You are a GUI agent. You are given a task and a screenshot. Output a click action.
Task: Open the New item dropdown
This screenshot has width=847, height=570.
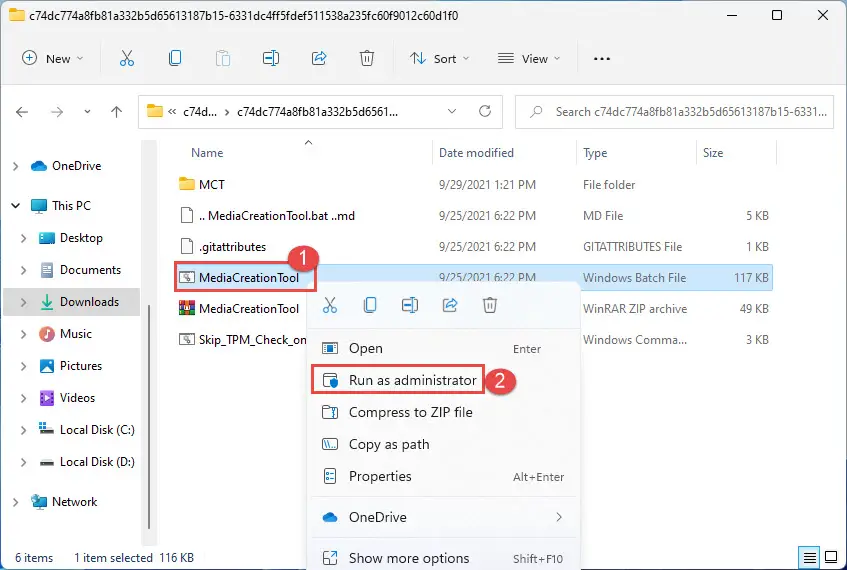pos(52,58)
